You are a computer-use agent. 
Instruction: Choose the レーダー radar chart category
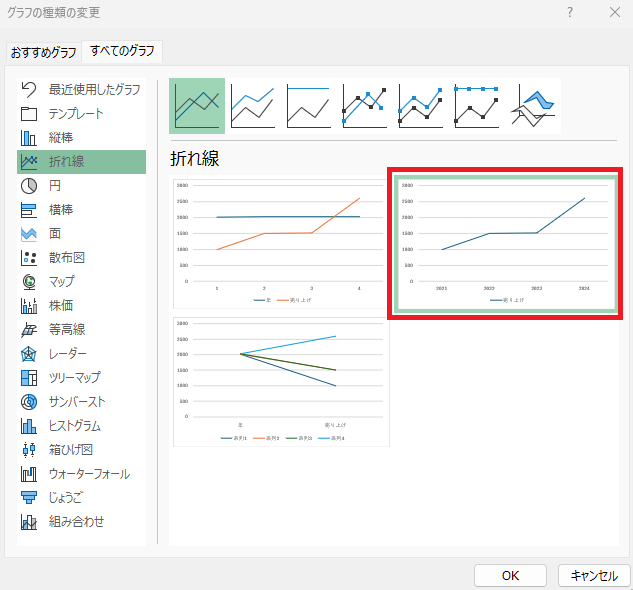click(x=81, y=354)
